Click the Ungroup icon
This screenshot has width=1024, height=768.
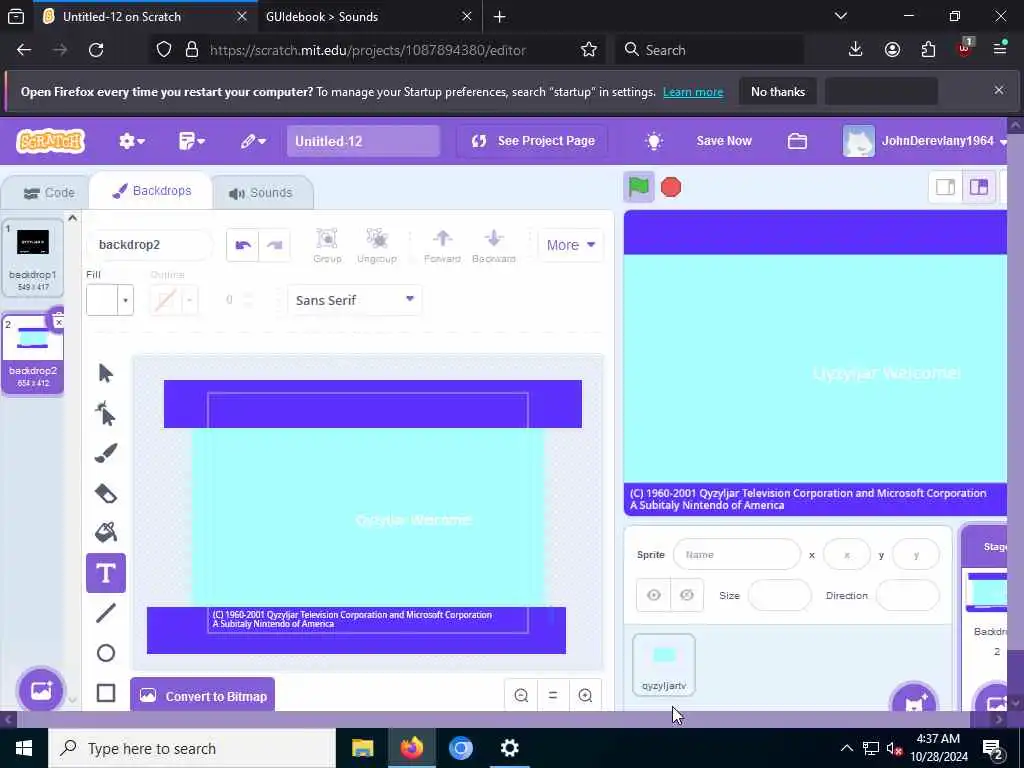coord(377,246)
